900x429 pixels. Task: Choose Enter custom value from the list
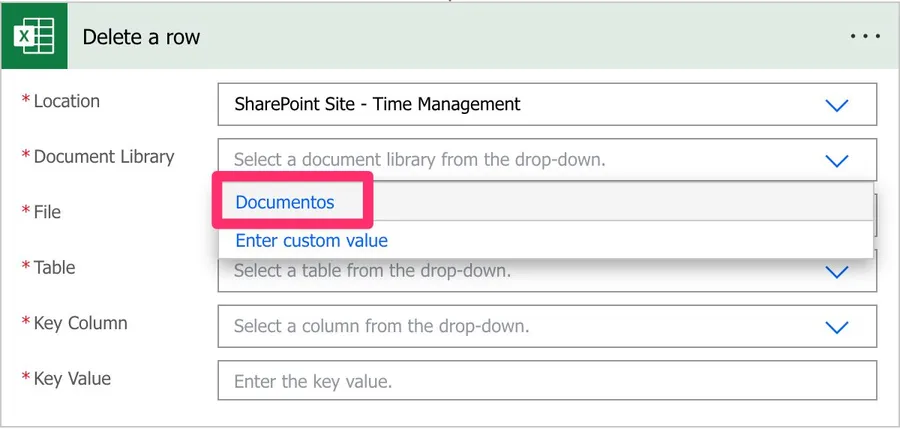pyautogui.click(x=311, y=241)
